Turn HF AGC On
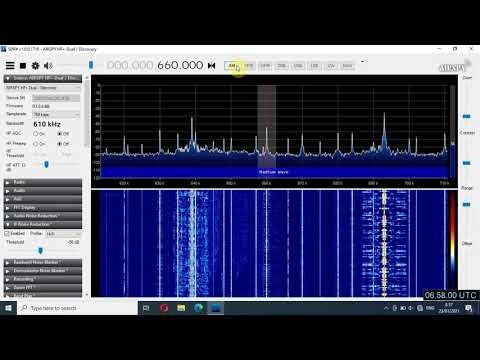The width and height of the screenshot is (480, 360). [36, 134]
